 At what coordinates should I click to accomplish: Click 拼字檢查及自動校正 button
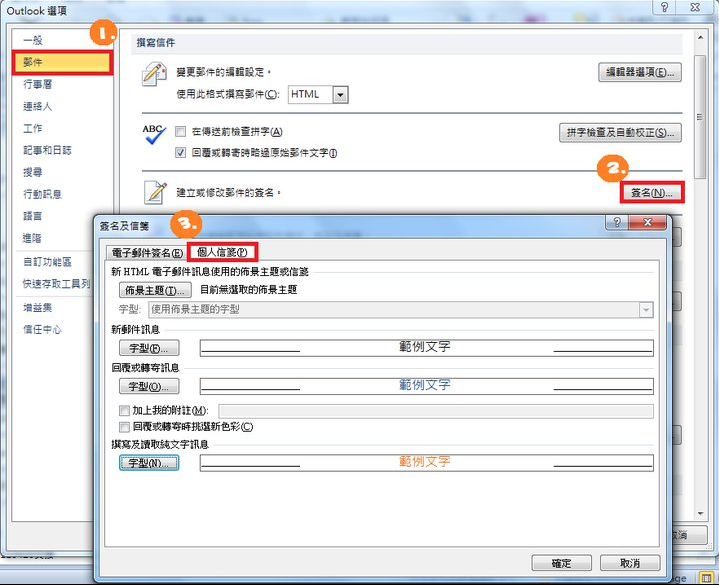pos(620,133)
